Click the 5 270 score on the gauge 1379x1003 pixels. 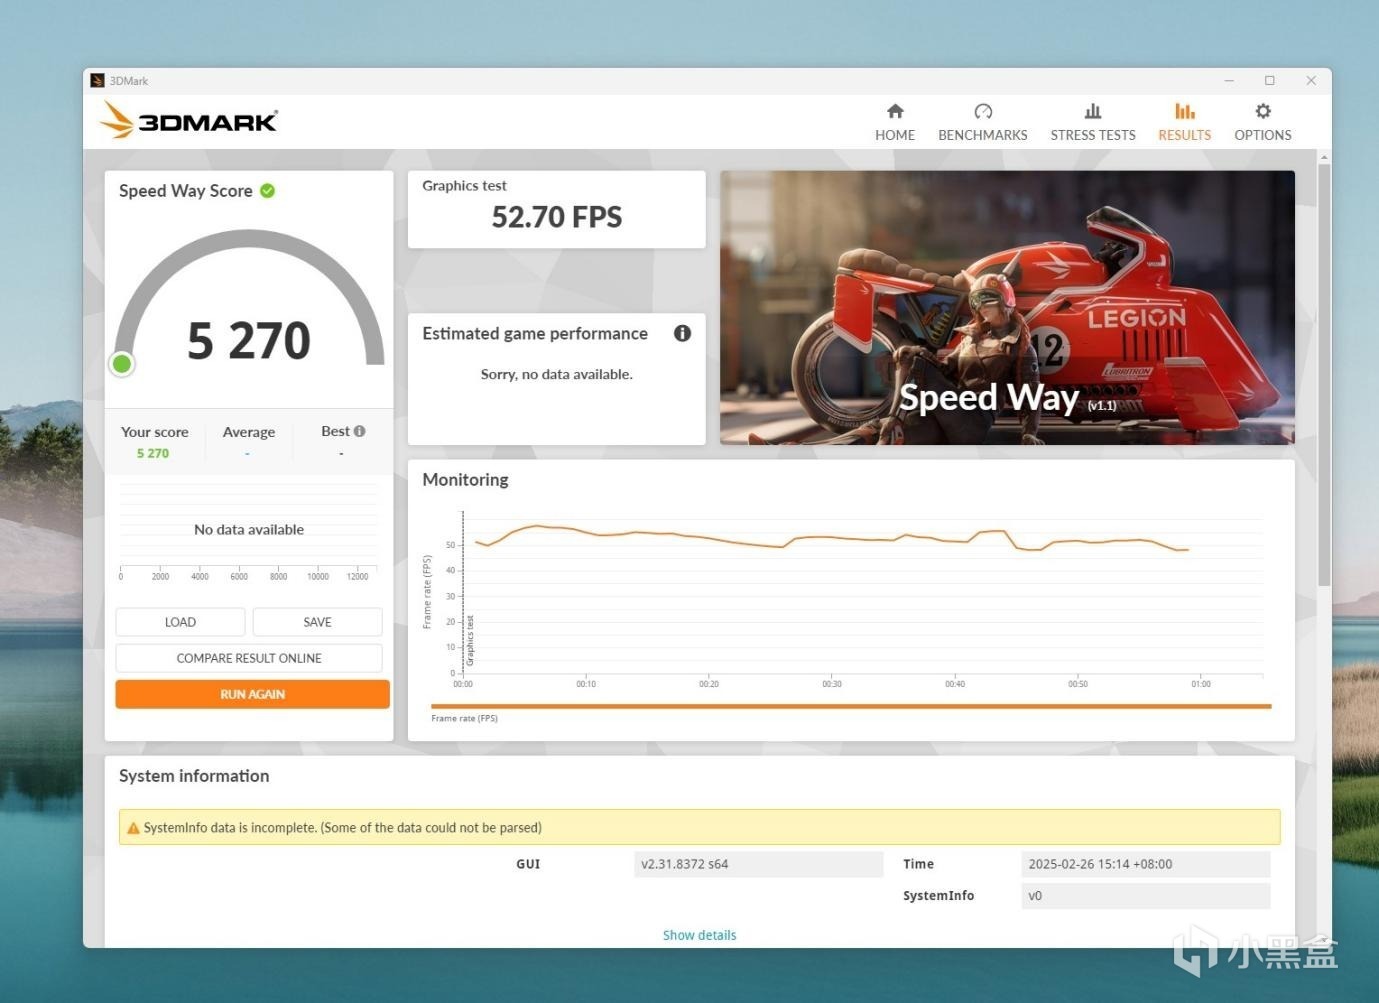pyautogui.click(x=249, y=340)
